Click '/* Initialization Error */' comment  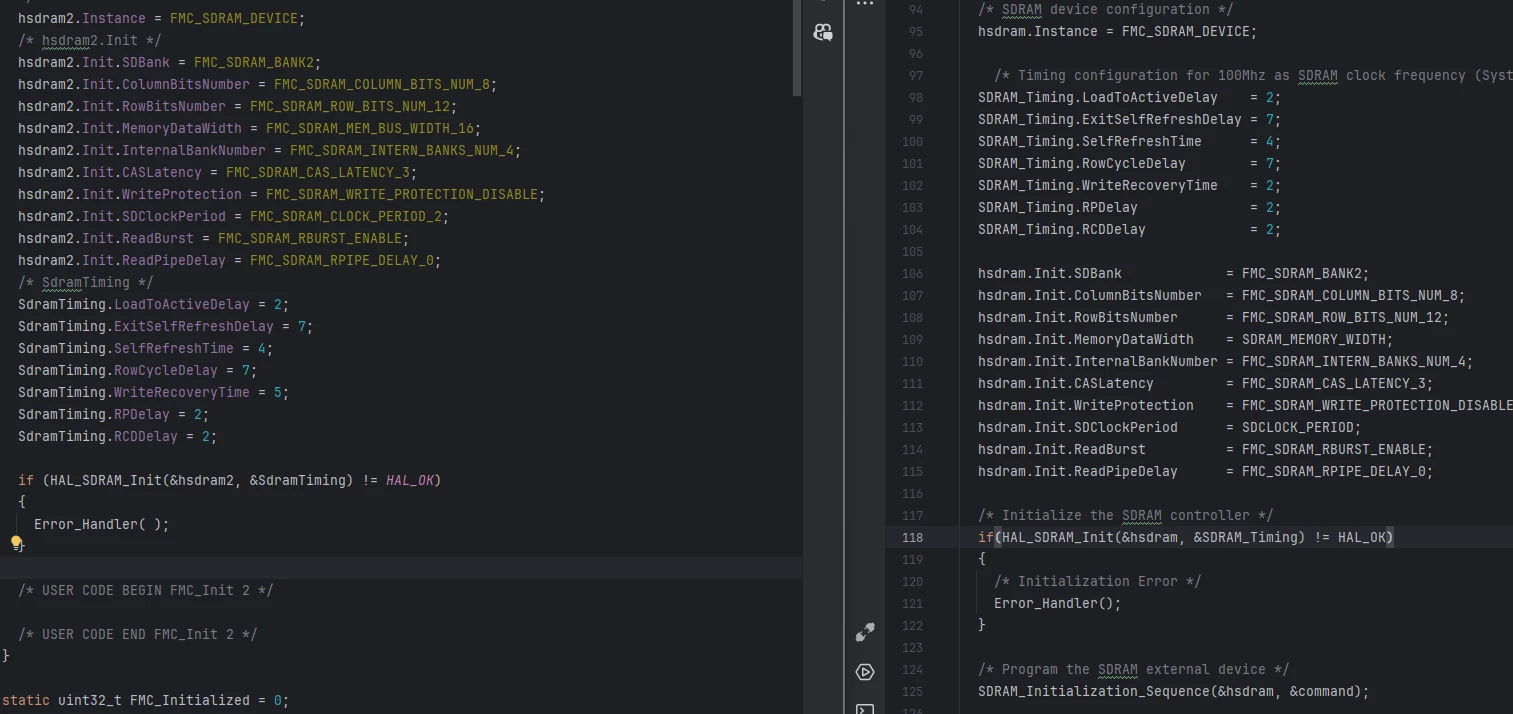click(1098, 581)
